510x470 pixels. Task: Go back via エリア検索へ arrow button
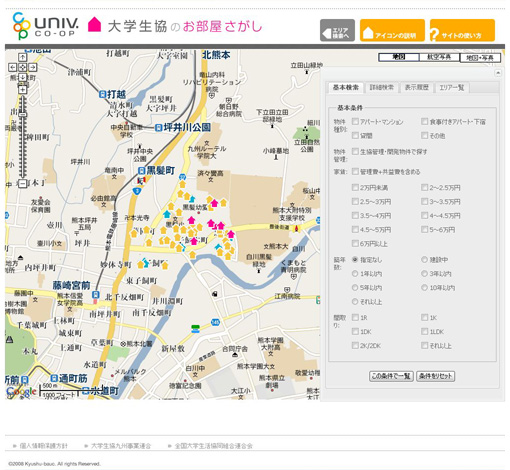[x=337, y=30]
